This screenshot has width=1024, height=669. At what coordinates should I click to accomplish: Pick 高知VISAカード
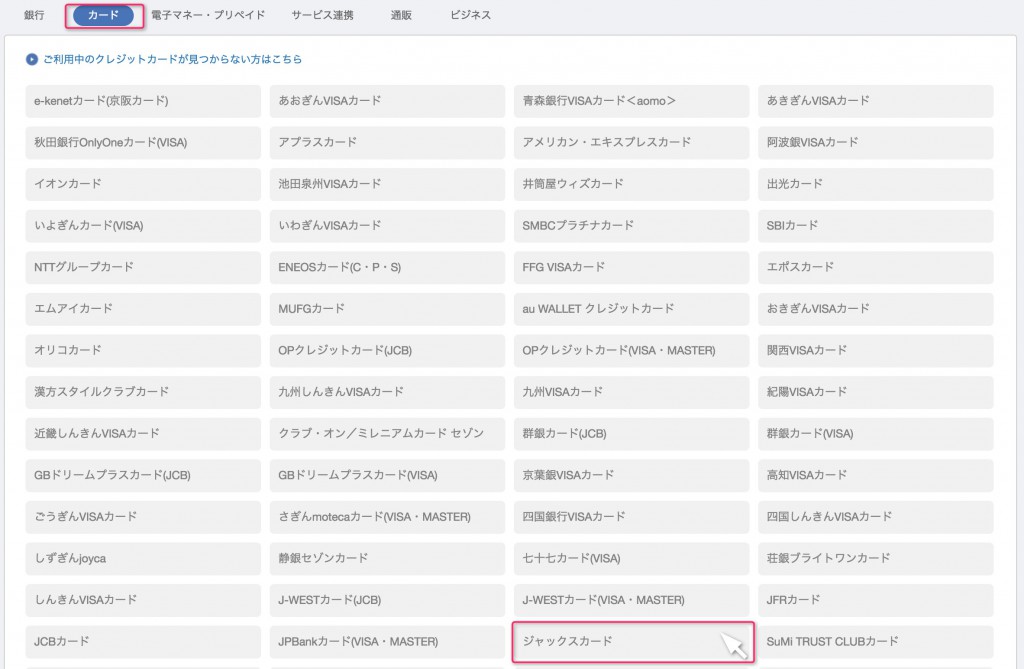[876, 476]
